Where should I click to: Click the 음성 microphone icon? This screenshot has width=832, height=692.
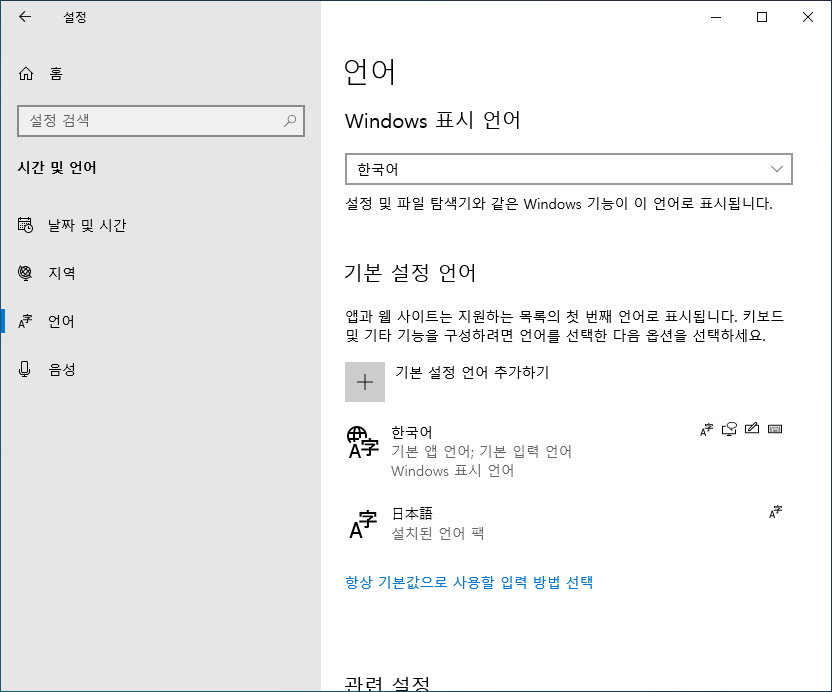(x=24, y=369)
